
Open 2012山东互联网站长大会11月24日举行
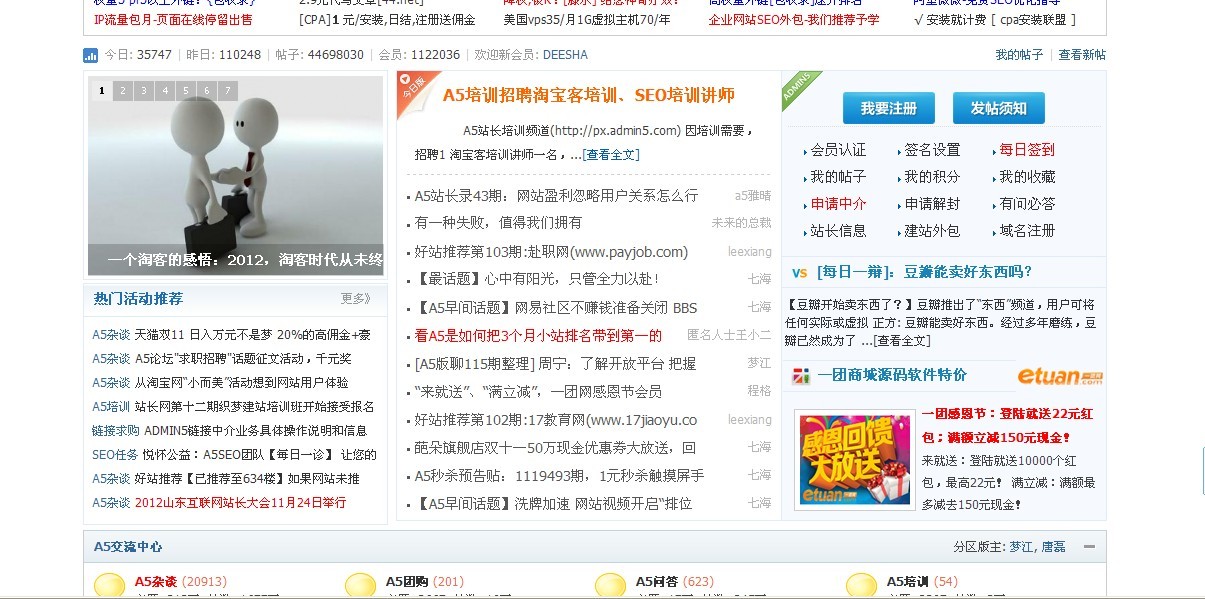pyautogui.click(x=240, y=503)
